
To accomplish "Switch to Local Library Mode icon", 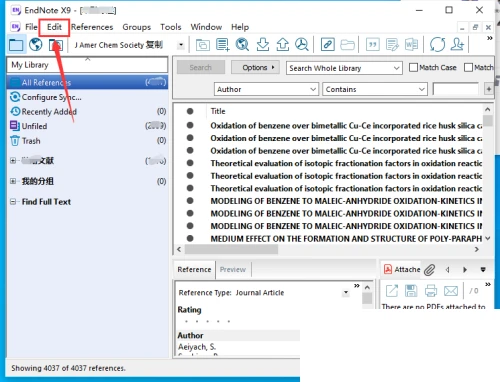I will [x=16, y=44].
